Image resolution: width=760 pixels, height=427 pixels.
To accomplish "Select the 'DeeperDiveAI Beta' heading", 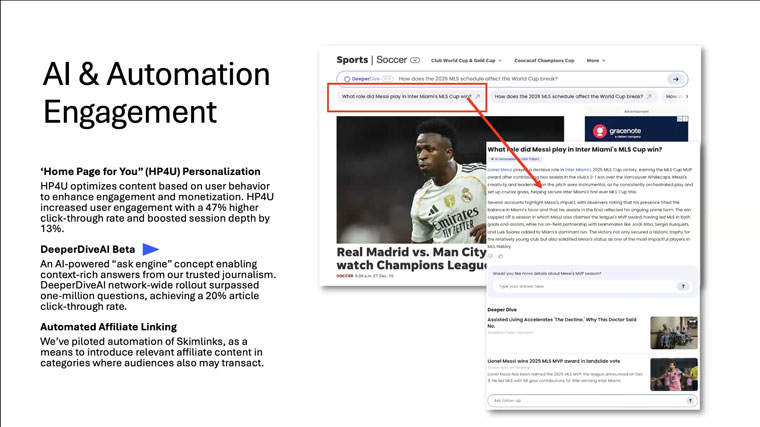I will 88,250.
